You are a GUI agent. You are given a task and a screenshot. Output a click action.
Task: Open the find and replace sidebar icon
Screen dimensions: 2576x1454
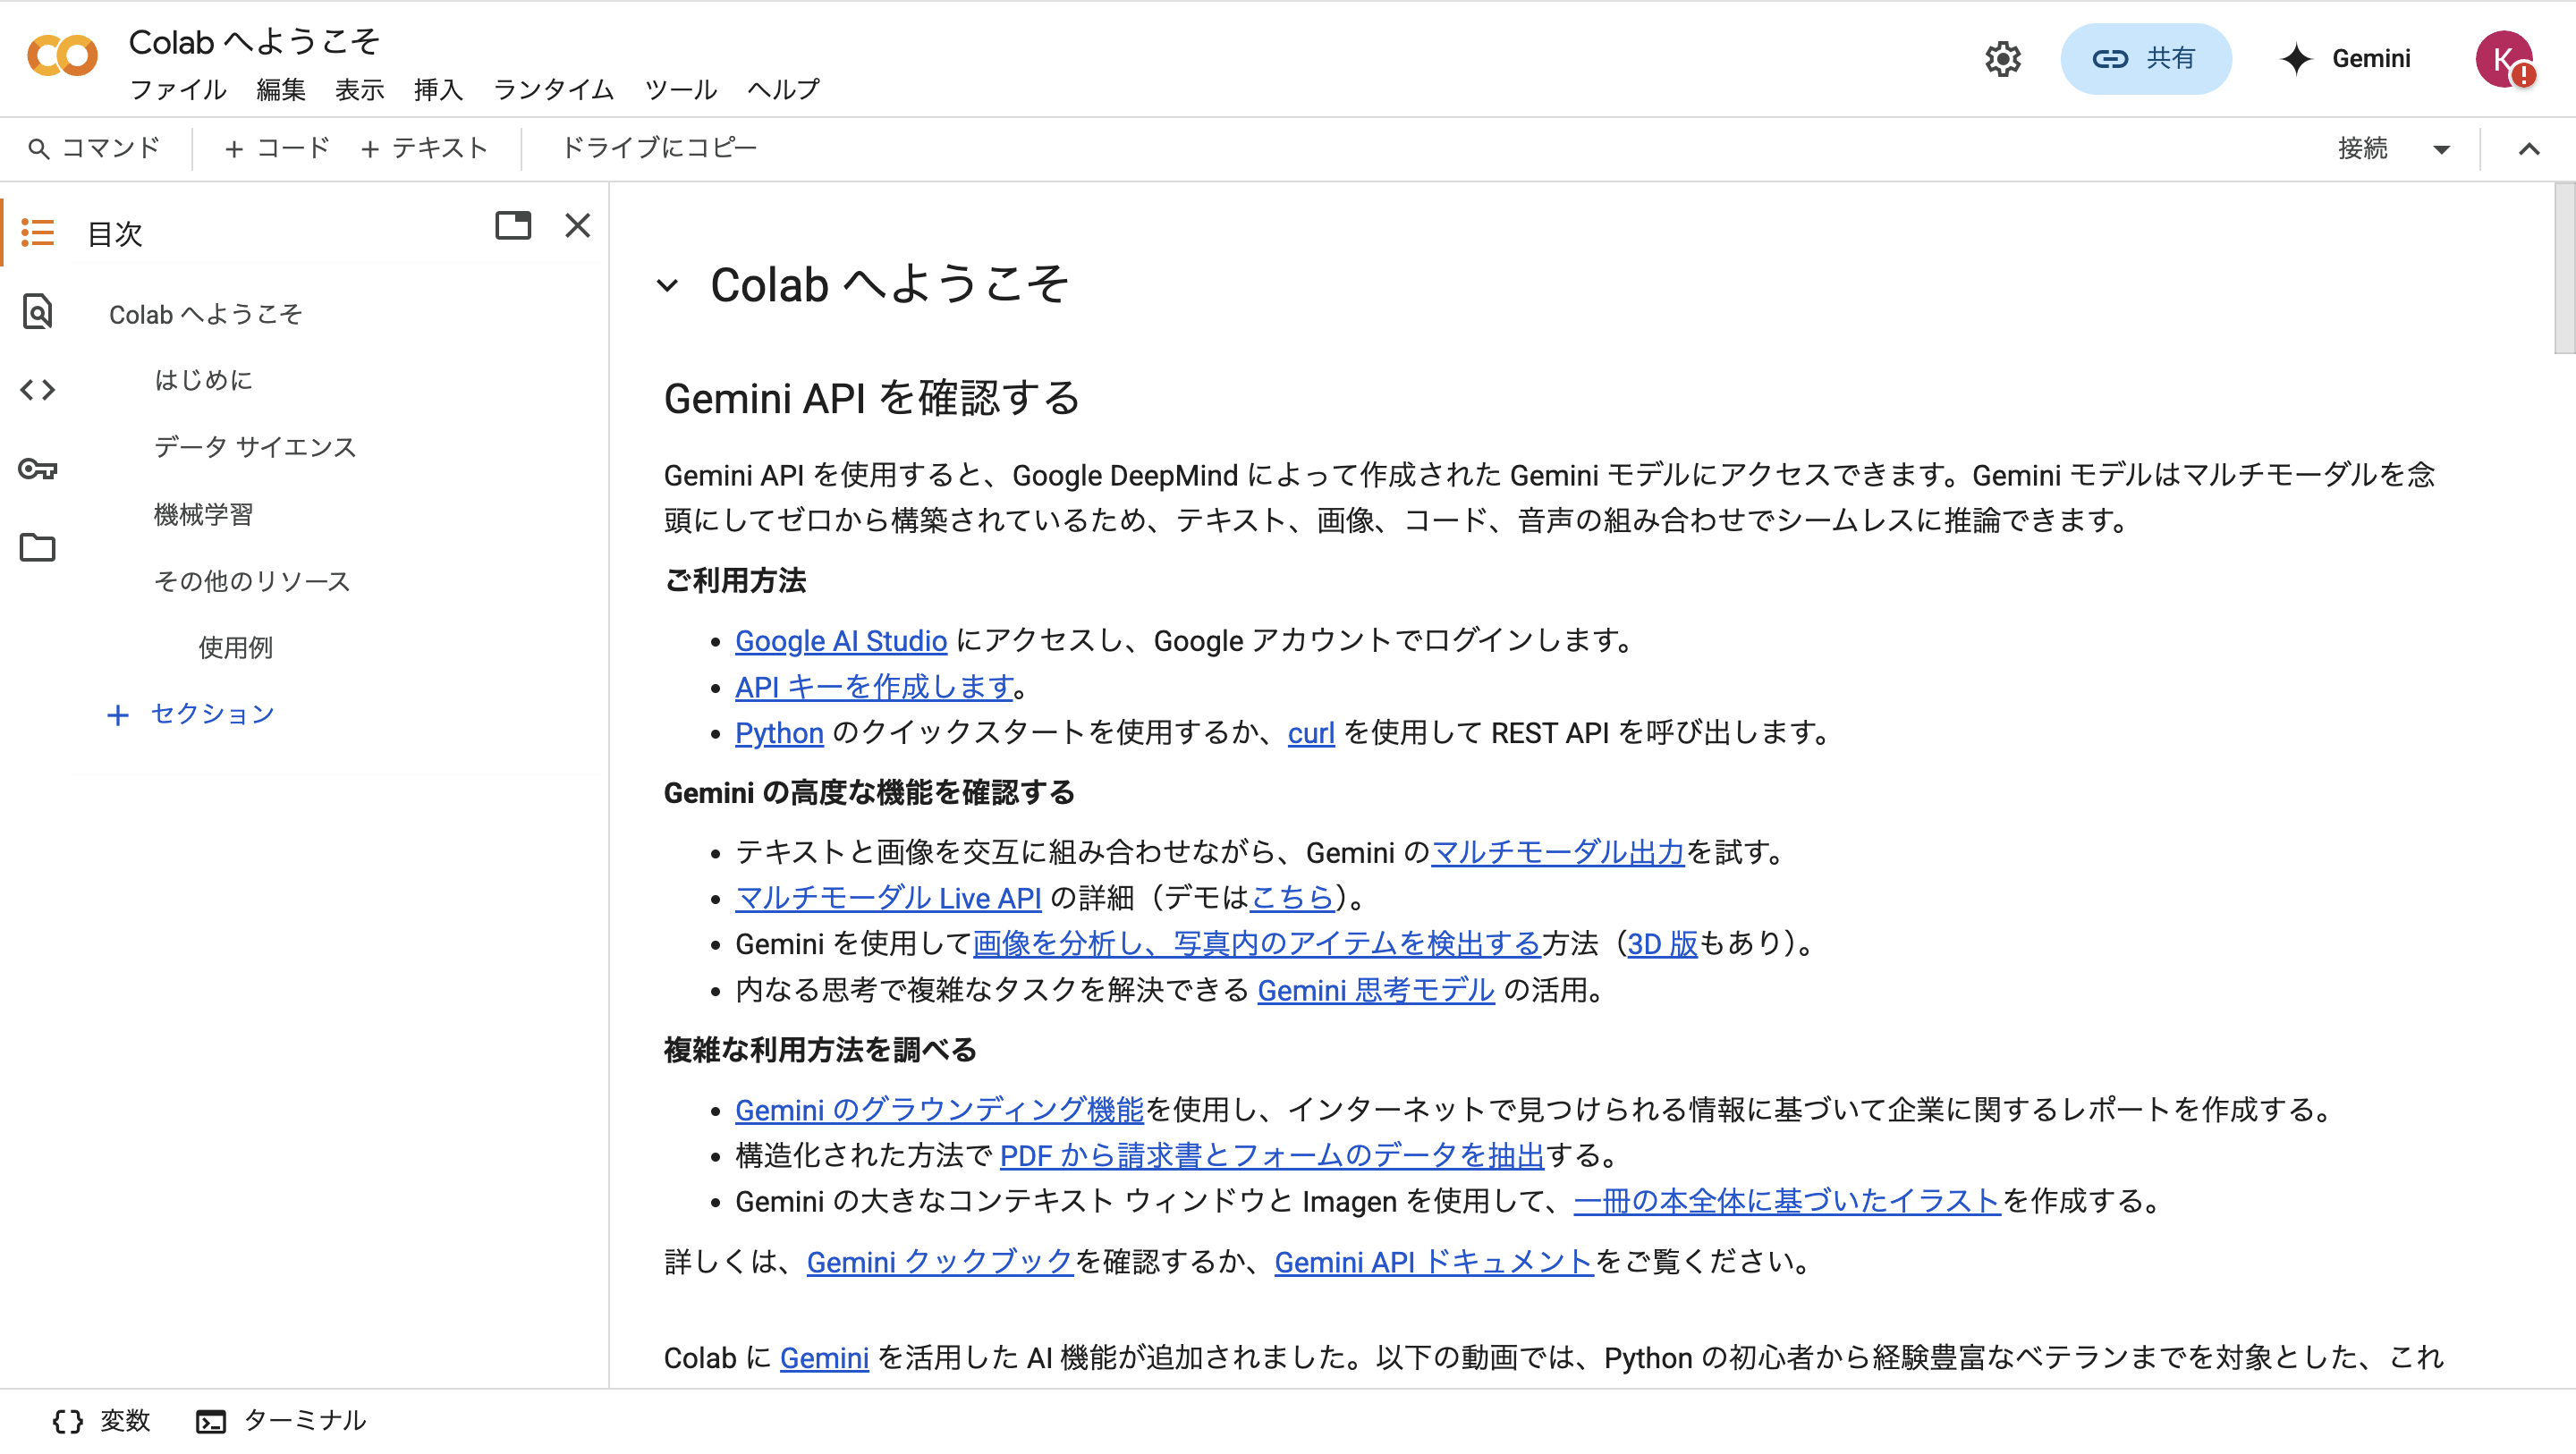pos(38,312)
